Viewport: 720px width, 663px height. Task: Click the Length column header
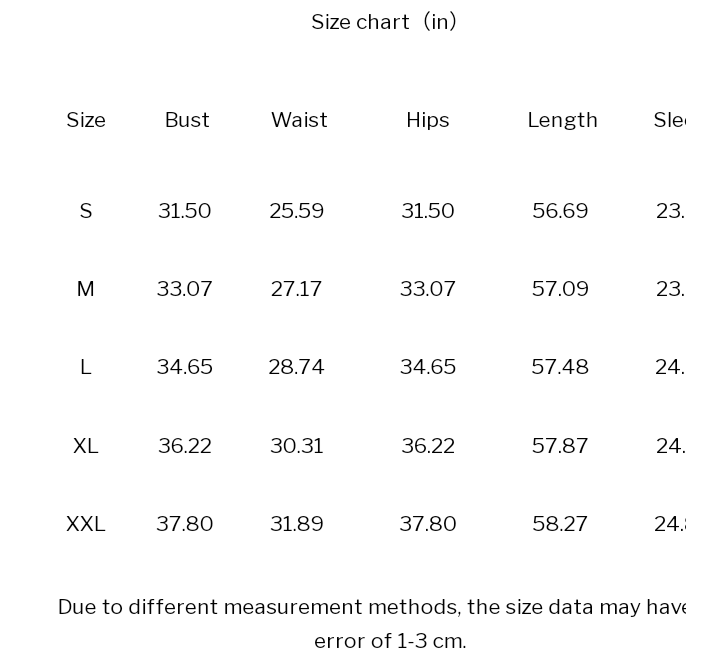[x=562, y=120]
